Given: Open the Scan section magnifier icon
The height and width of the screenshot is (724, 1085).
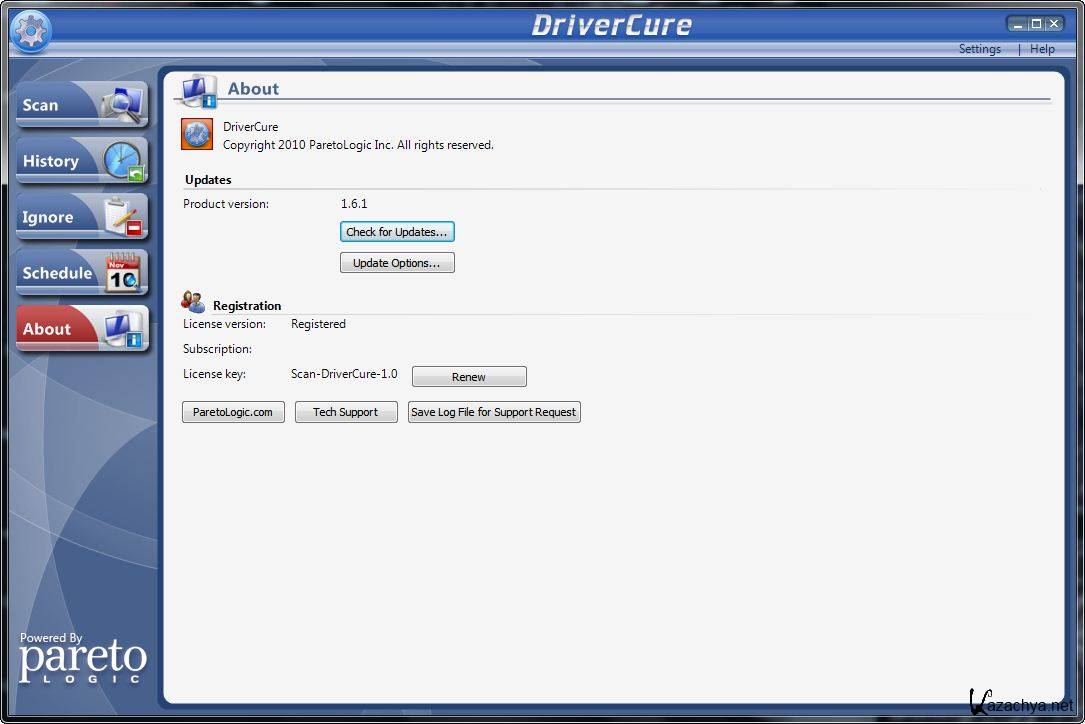Looking at the screenshot, I should 125,104.
